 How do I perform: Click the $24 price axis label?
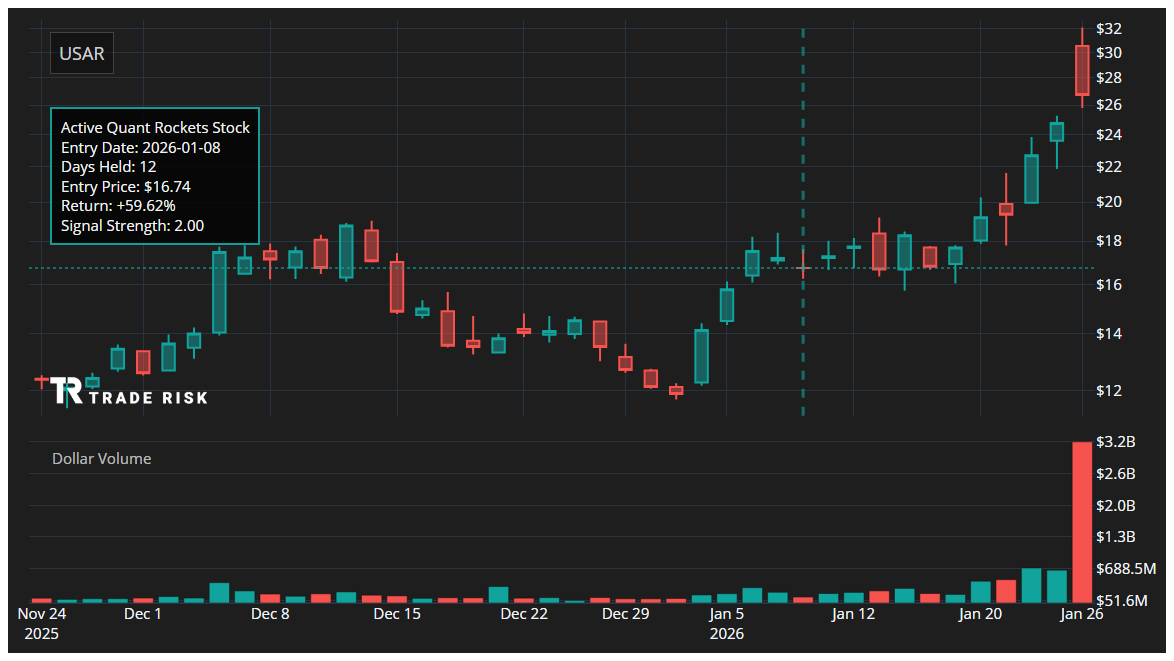(1109, 135)
